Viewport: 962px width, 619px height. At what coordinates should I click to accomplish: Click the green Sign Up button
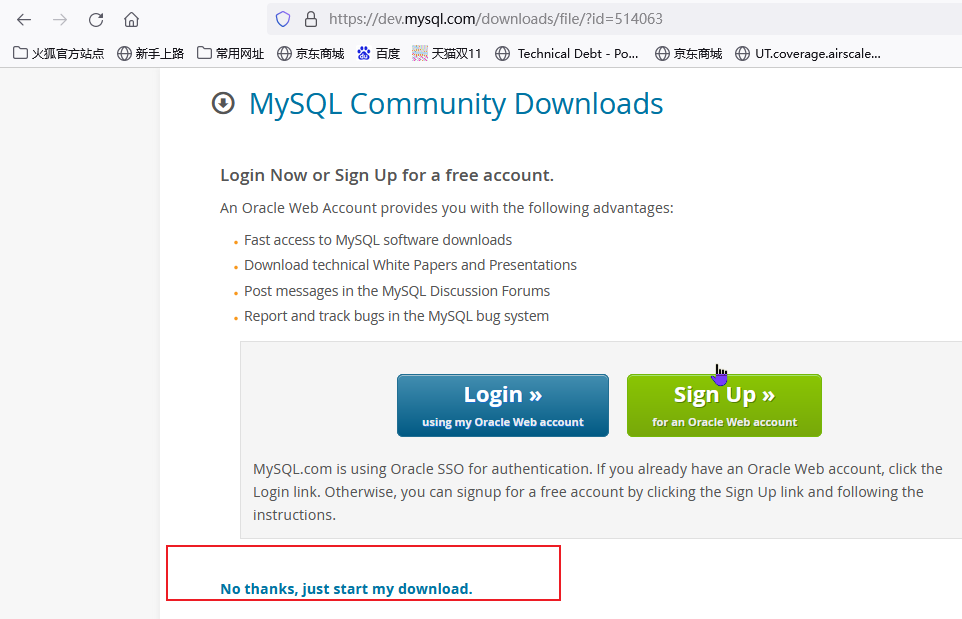tap(724, 405)
